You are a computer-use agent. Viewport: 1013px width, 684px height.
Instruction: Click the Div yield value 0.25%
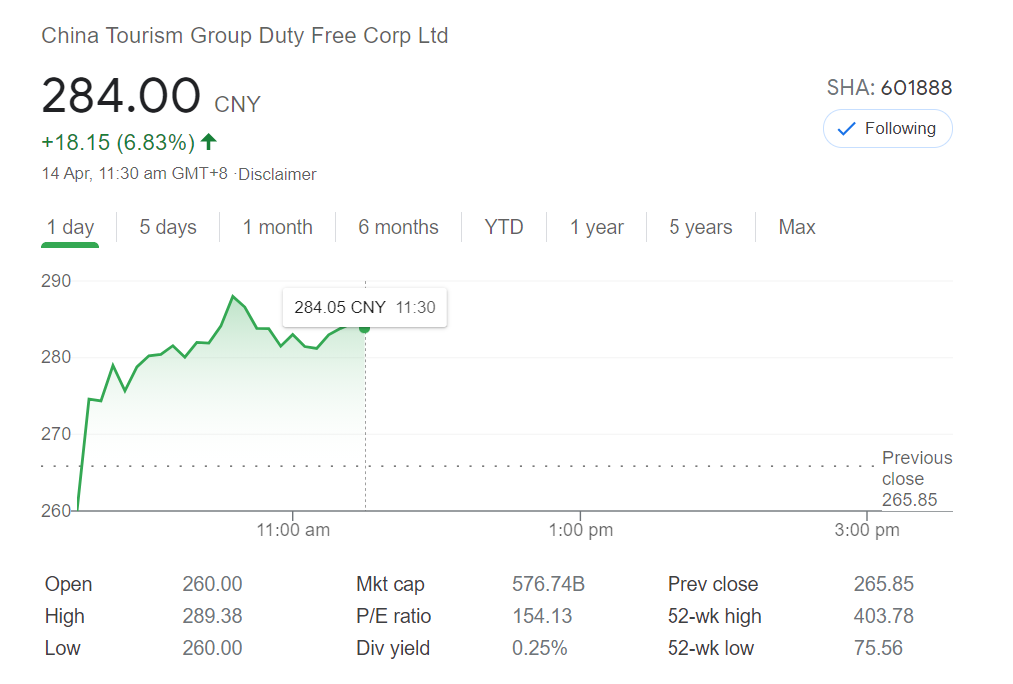[539, 648]
